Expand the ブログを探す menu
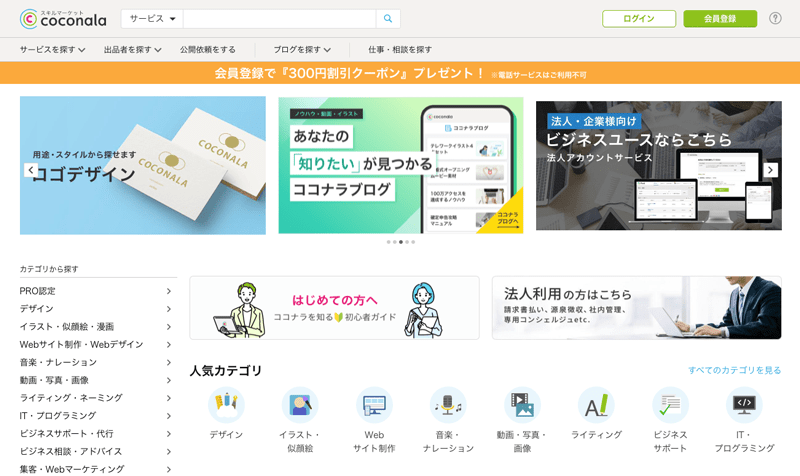Image resolution: width=800 pixels, height=476 pixels. pos(302,49)
